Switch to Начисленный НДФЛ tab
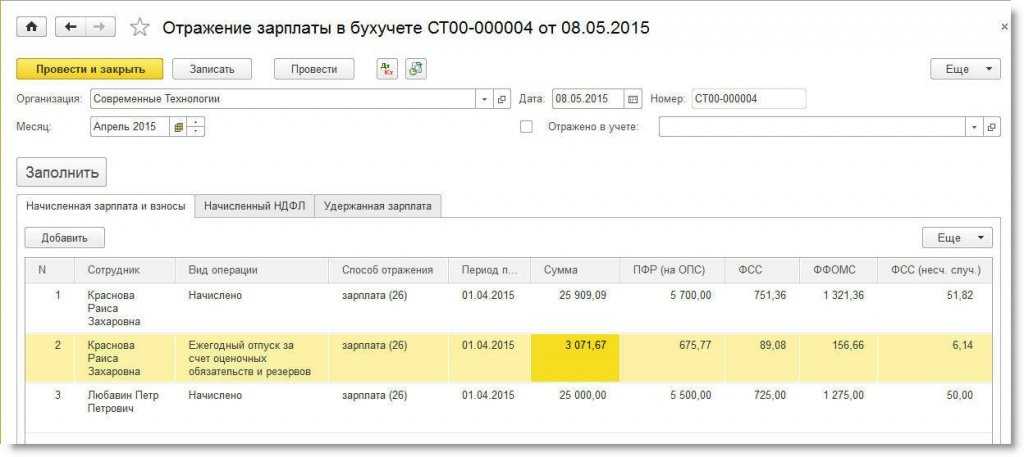The height and width of the screenshot is (457, 1024). [x=254, y=206]
